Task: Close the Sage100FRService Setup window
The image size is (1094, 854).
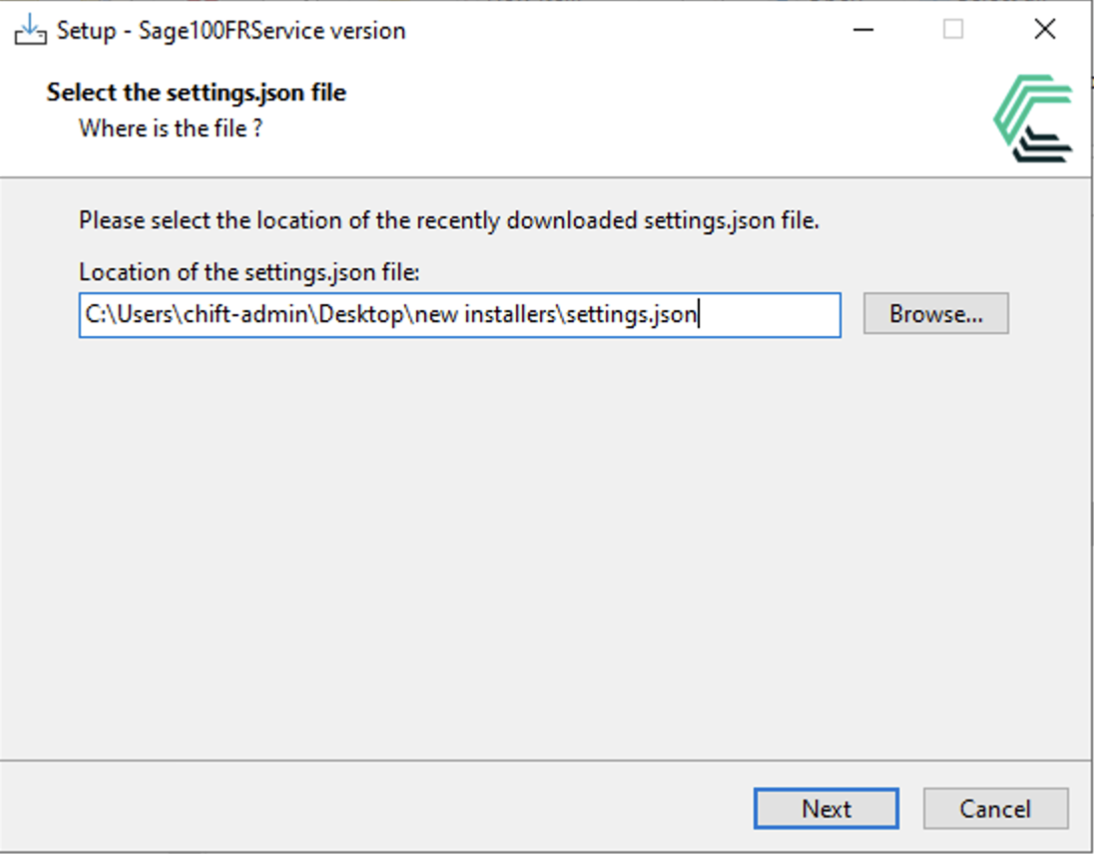Action: [x=1044, y=30]
